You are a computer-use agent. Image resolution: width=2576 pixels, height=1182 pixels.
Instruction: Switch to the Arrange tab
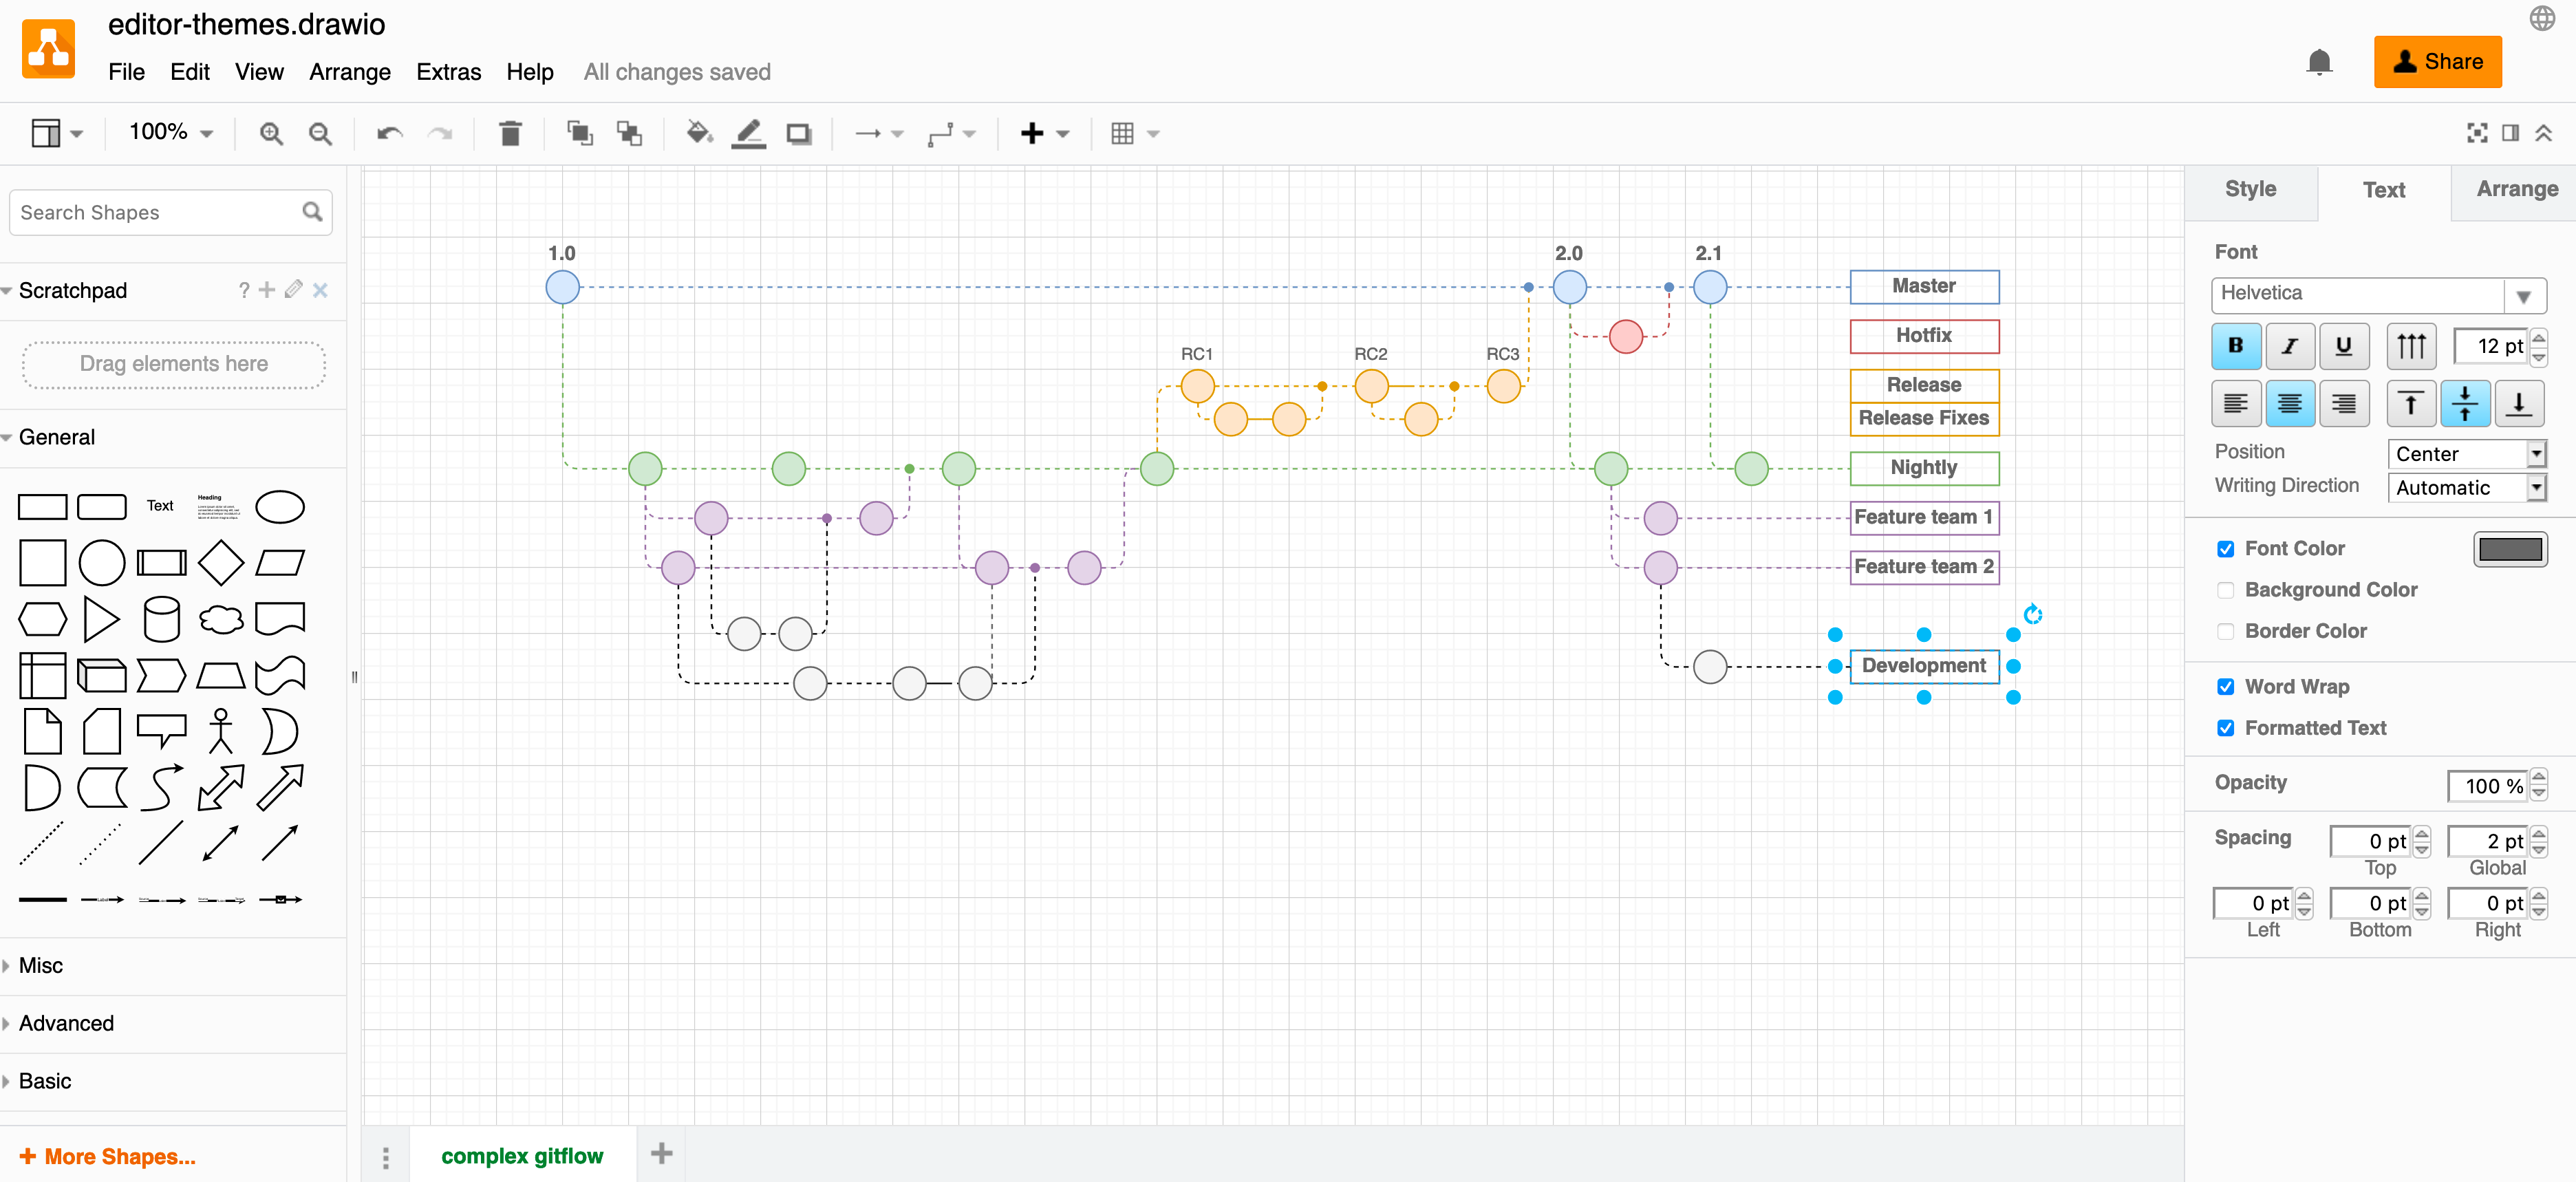click(x=2516, y=189)
